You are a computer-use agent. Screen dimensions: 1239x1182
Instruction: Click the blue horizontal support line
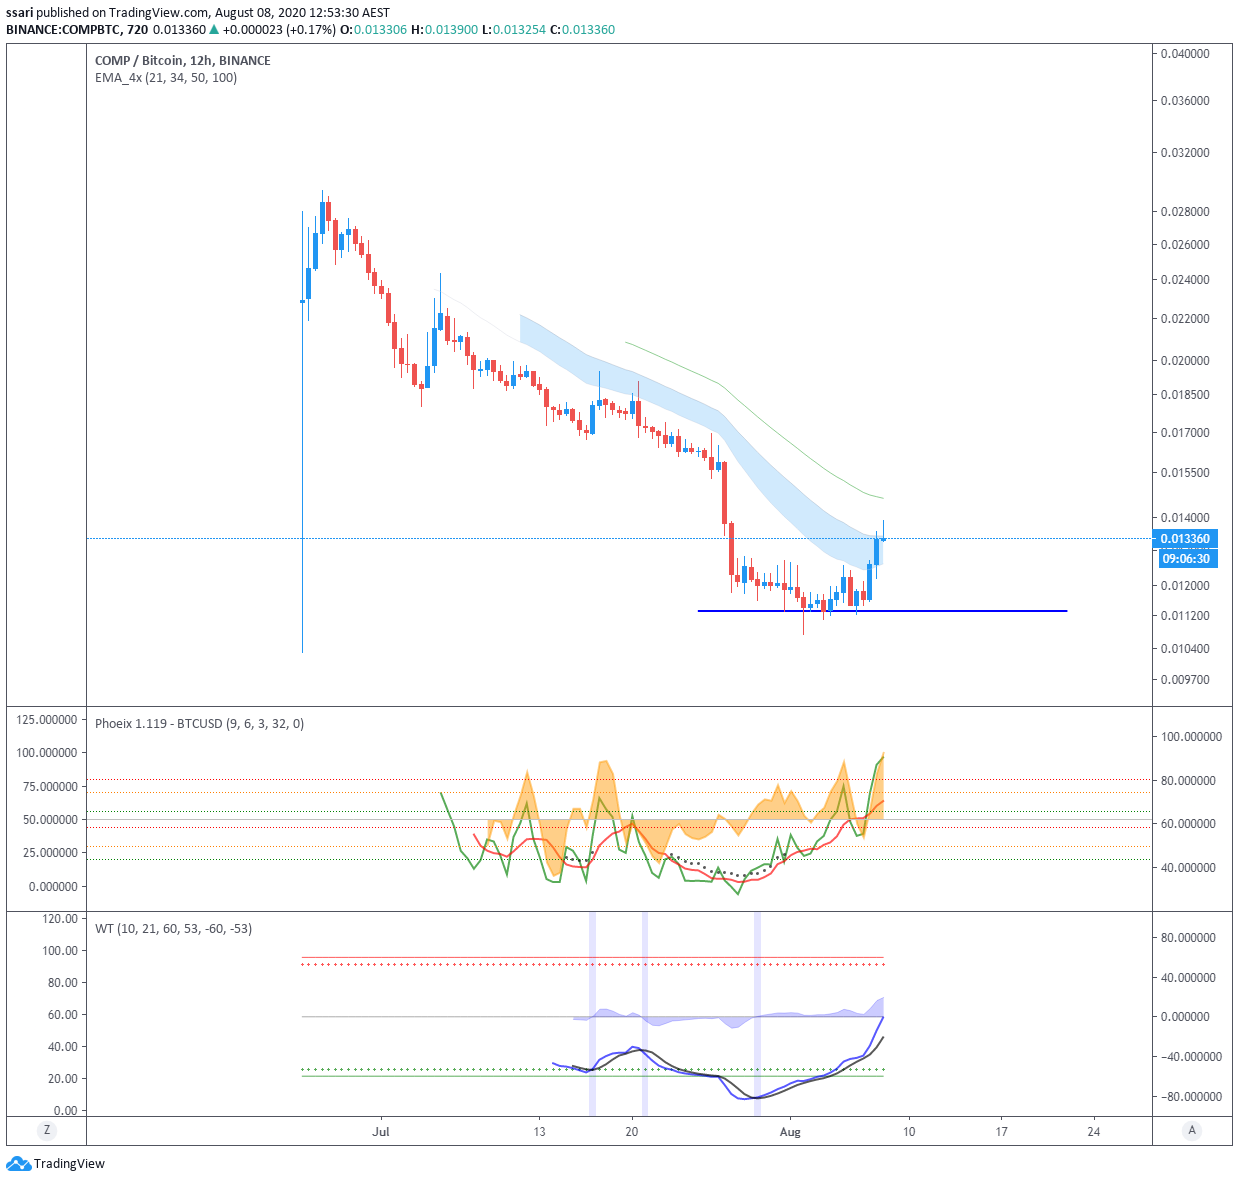[x=882, y=611]
